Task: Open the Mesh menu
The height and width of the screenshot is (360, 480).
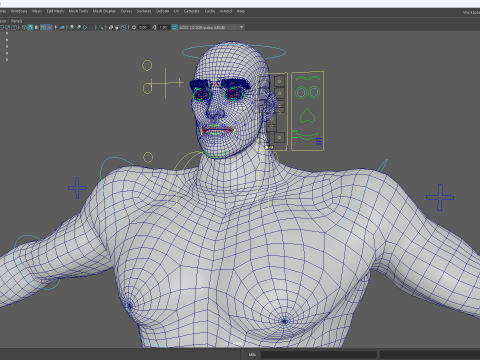Action: pos(37,11)
